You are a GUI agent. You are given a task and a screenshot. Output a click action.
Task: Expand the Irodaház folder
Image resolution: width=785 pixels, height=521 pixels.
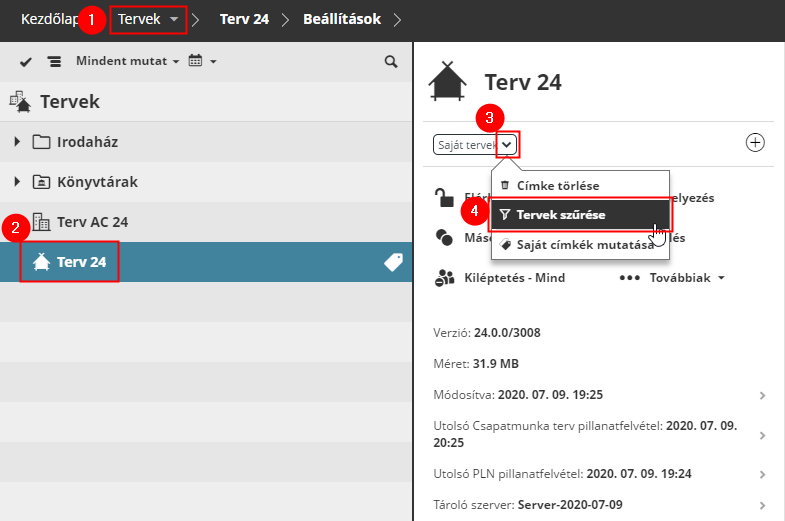point(17,142)
